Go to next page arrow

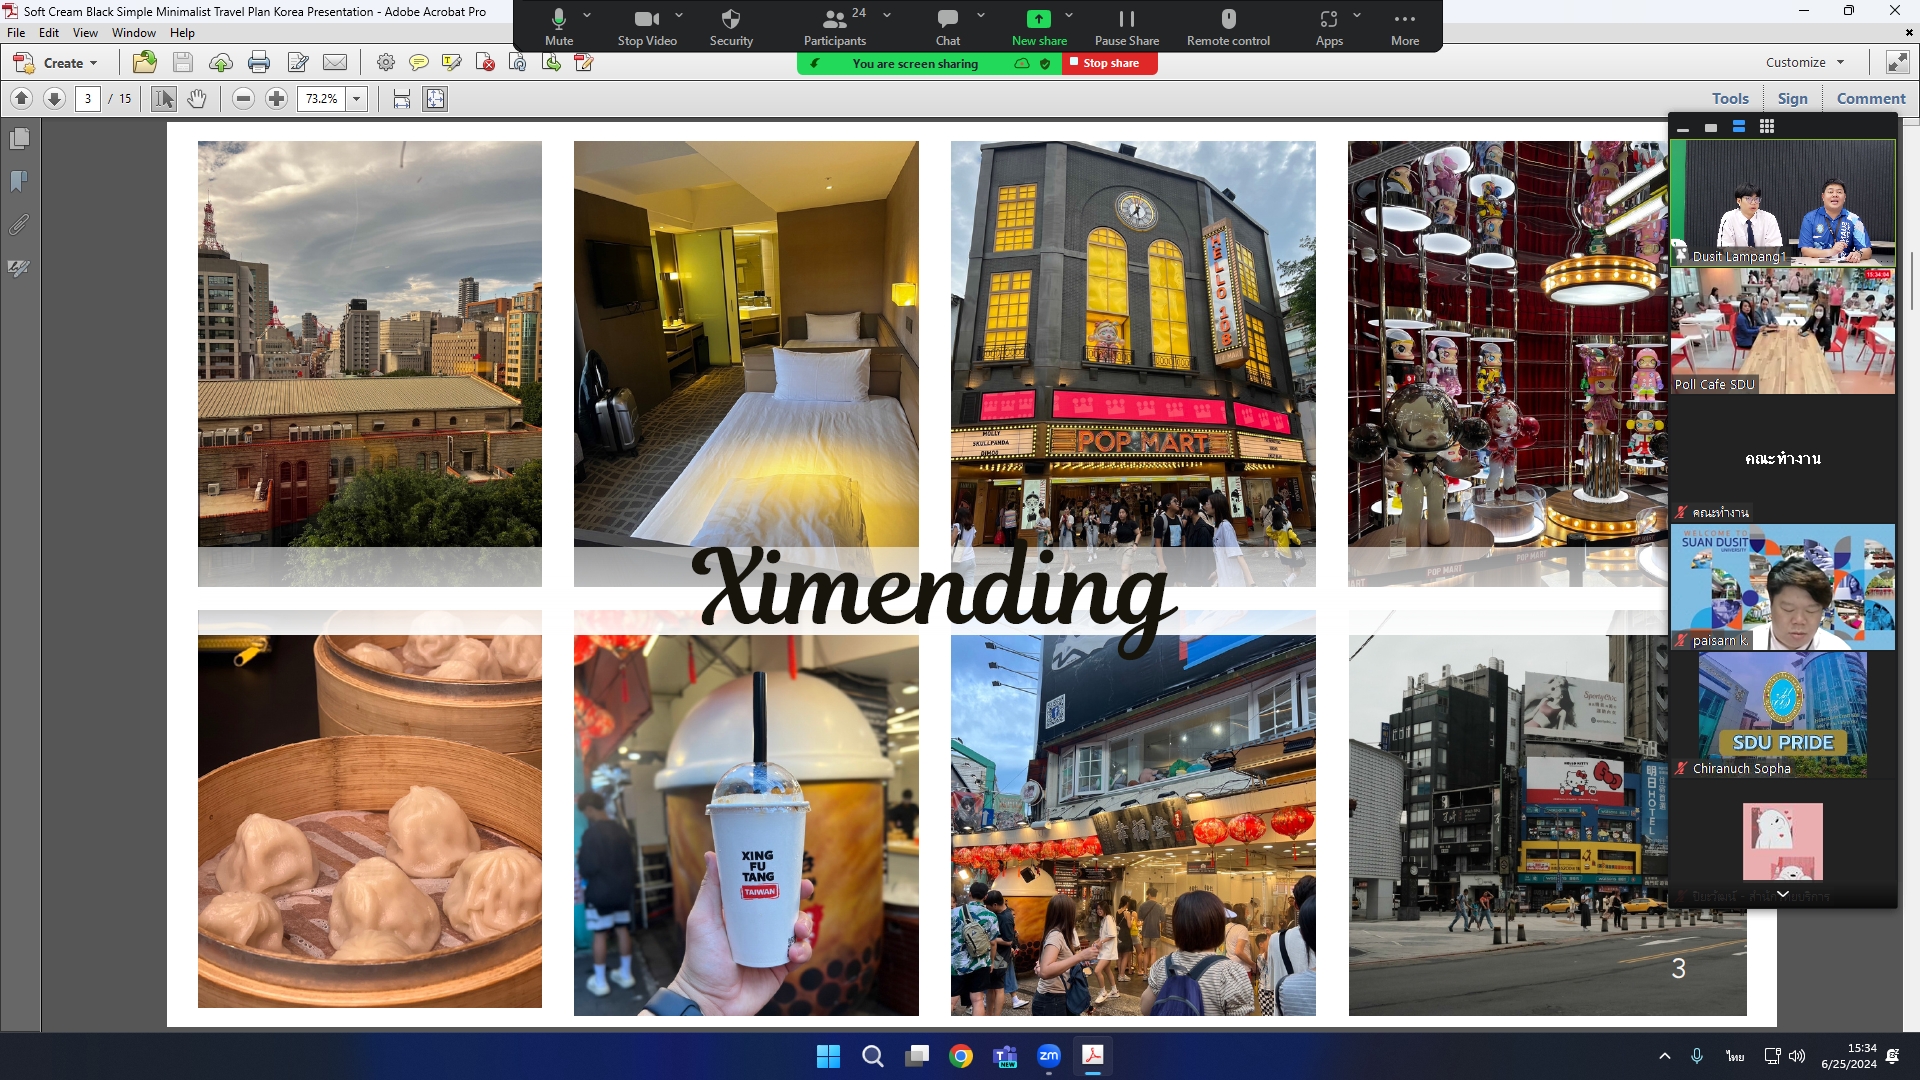click(x=55, y=98)
